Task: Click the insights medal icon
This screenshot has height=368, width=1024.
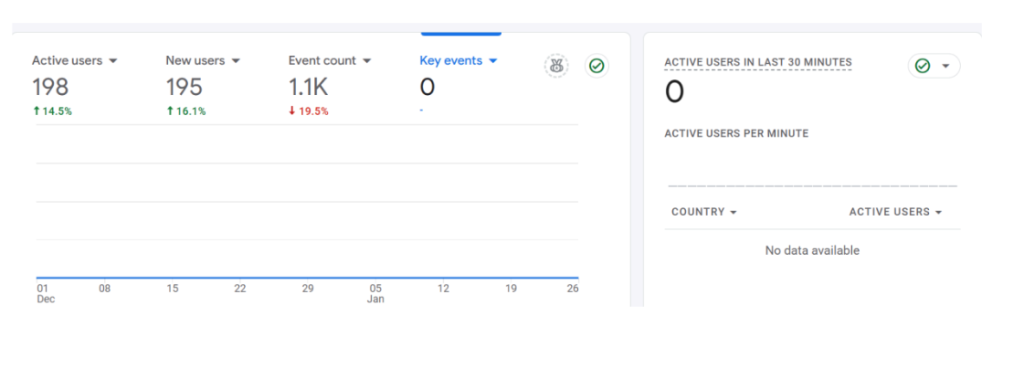Action: (556, 66)
